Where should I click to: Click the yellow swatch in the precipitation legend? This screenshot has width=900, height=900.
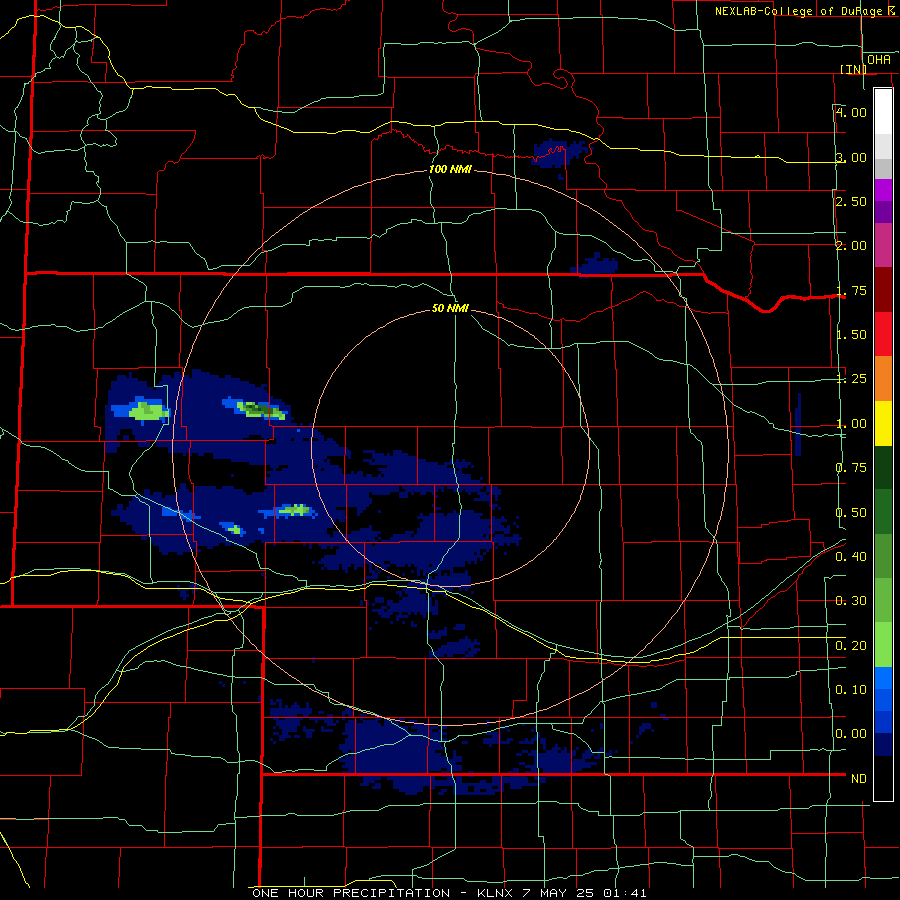click(x=883, y=423)
